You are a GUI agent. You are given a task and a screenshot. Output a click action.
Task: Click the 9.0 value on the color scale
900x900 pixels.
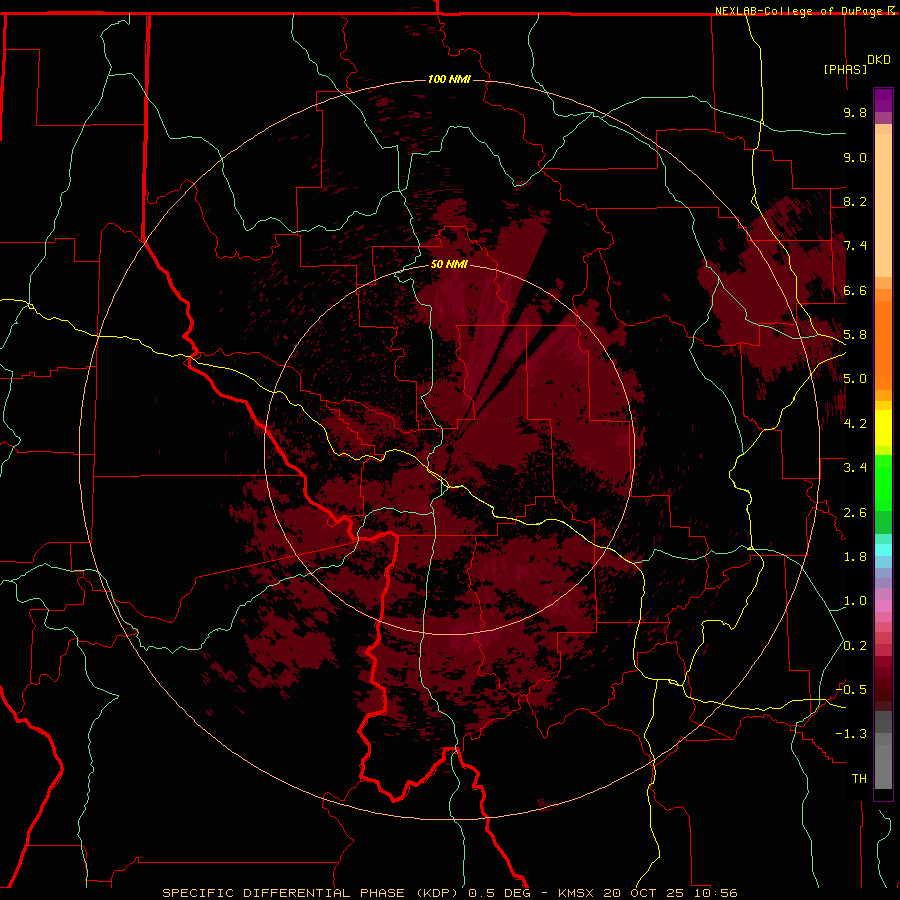[x=855, y=157]
